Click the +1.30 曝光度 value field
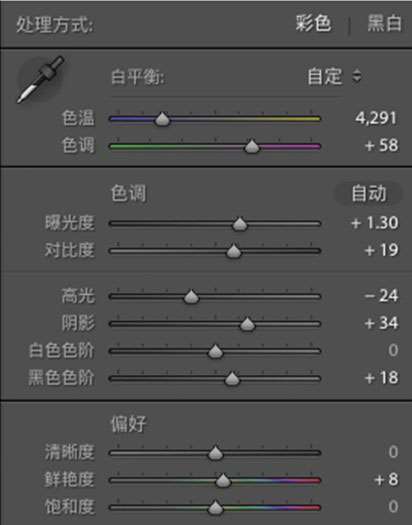The height and width of the screenshot is (525, 412). click(375, 223)
